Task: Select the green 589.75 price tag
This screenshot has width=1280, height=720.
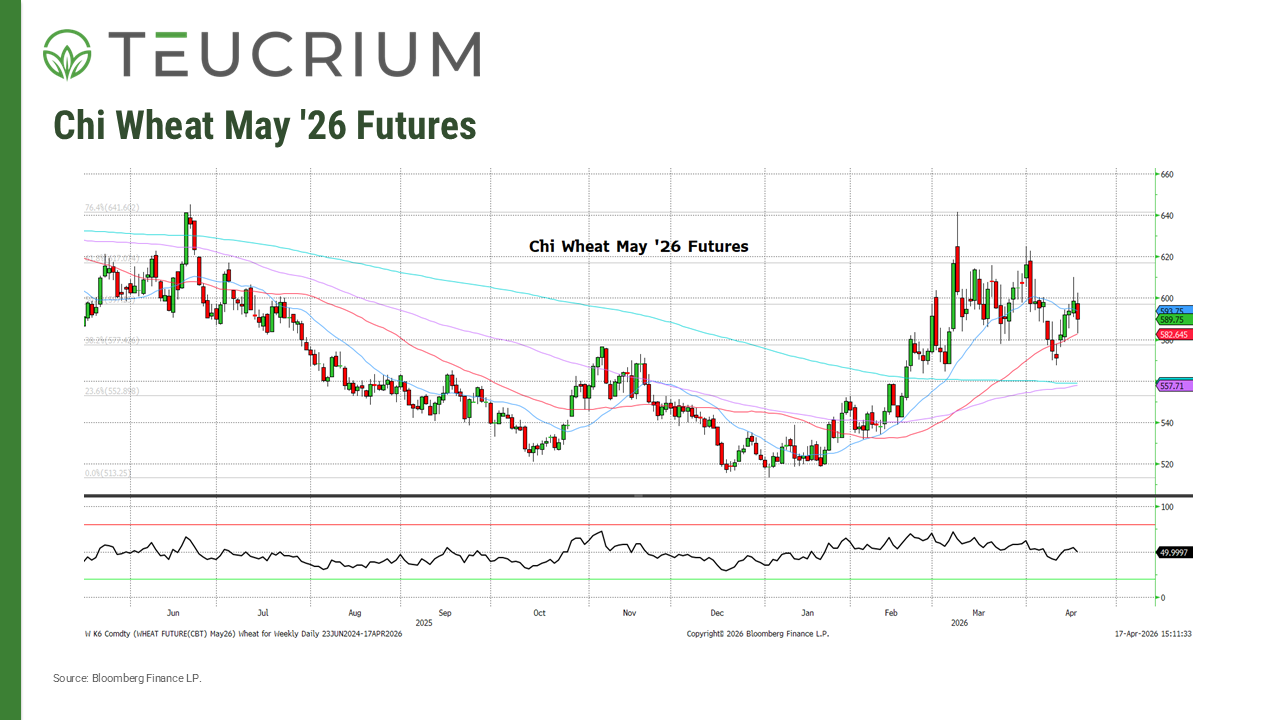Action: [1172, 320]
